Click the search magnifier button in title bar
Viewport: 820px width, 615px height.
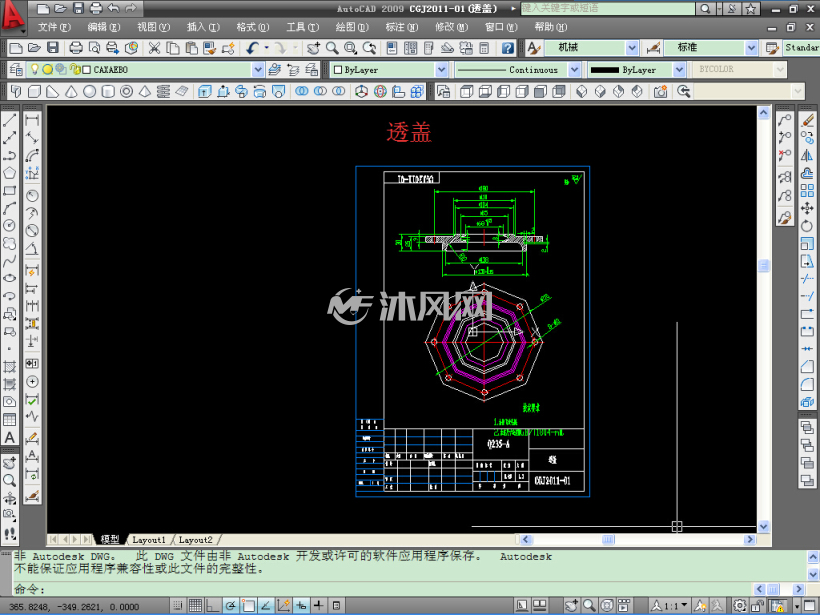tap(705, 8)
